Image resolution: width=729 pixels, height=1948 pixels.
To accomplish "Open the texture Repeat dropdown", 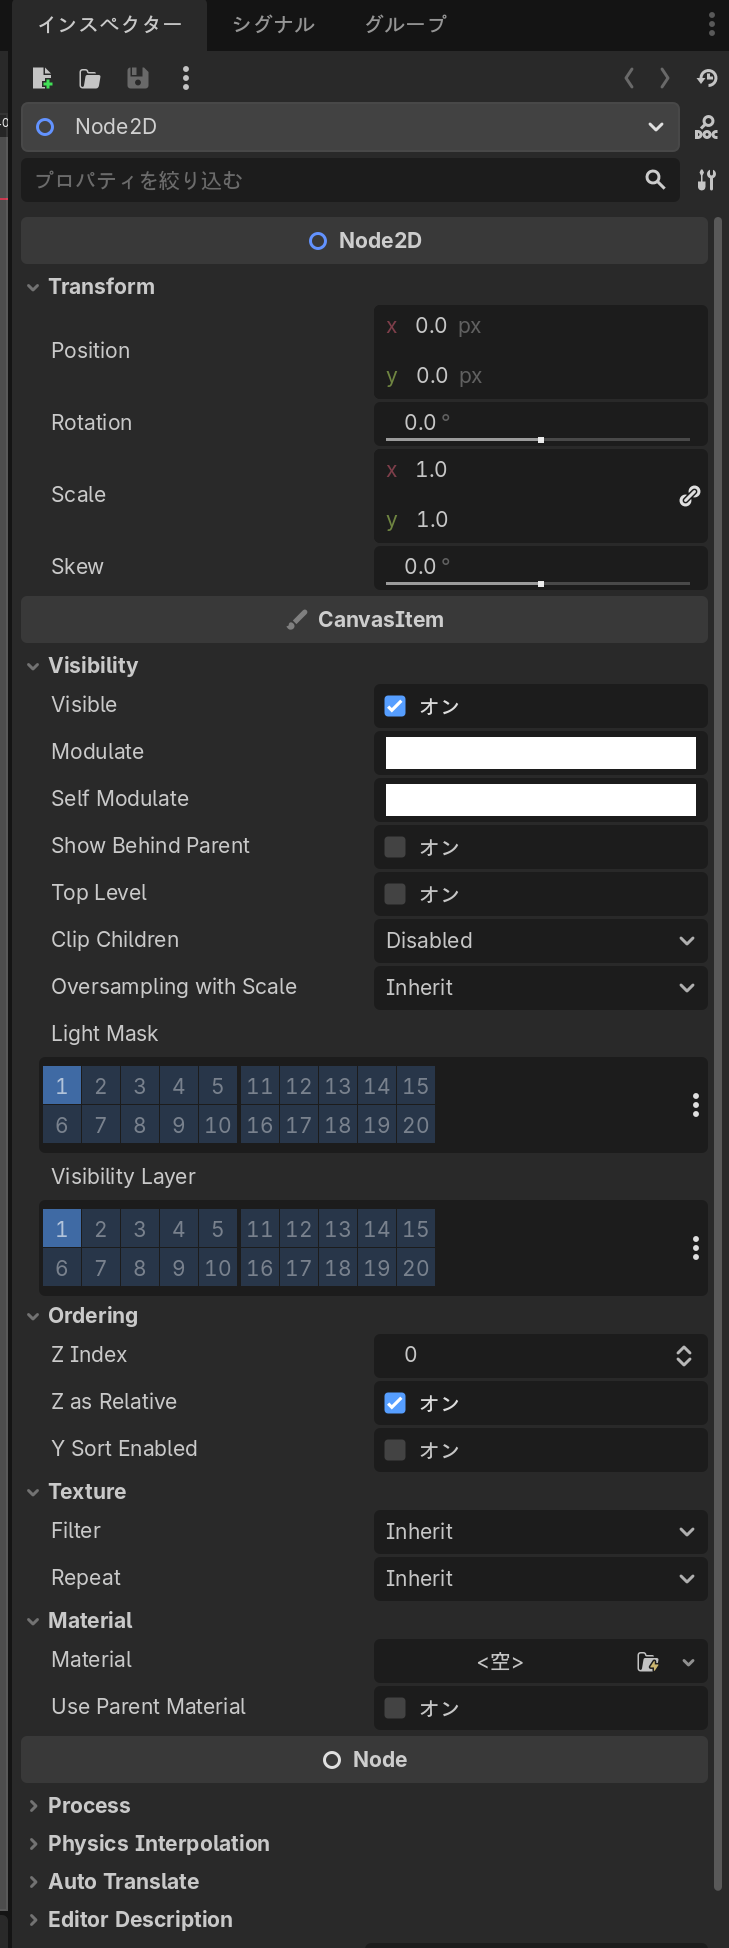I will click(541, 1579).
